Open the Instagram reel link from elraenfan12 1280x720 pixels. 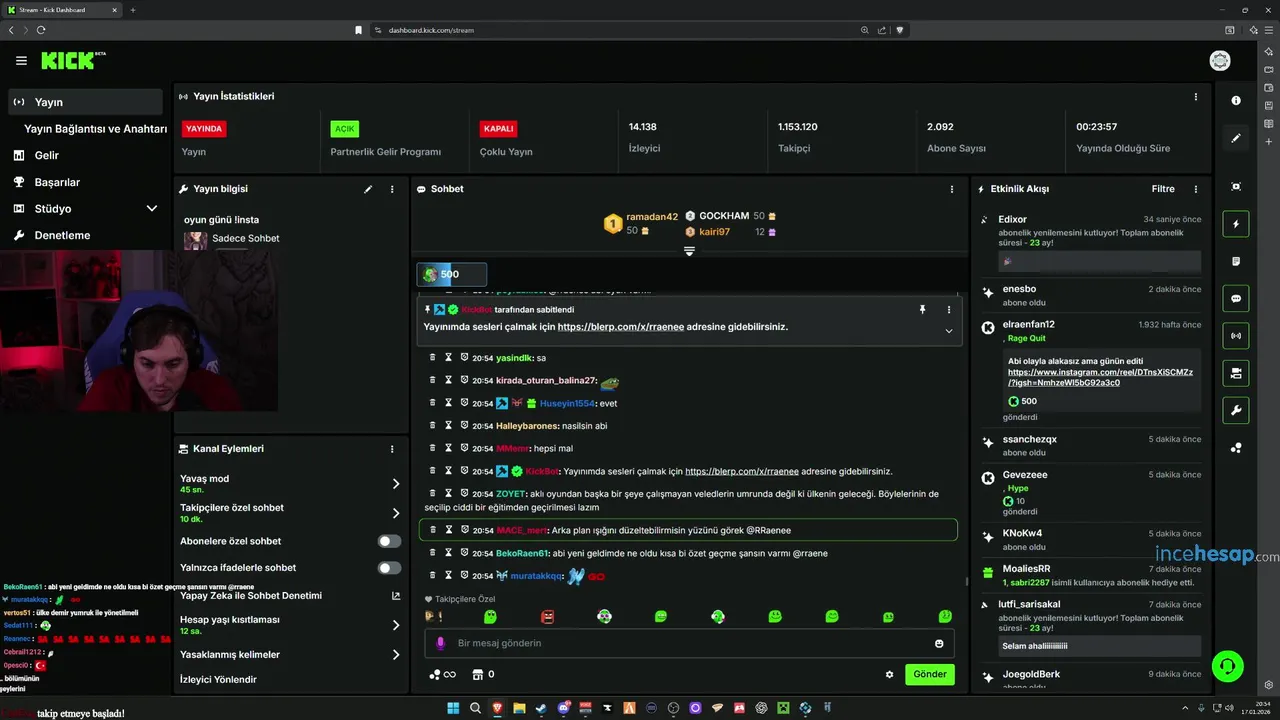pos(1100,377)
